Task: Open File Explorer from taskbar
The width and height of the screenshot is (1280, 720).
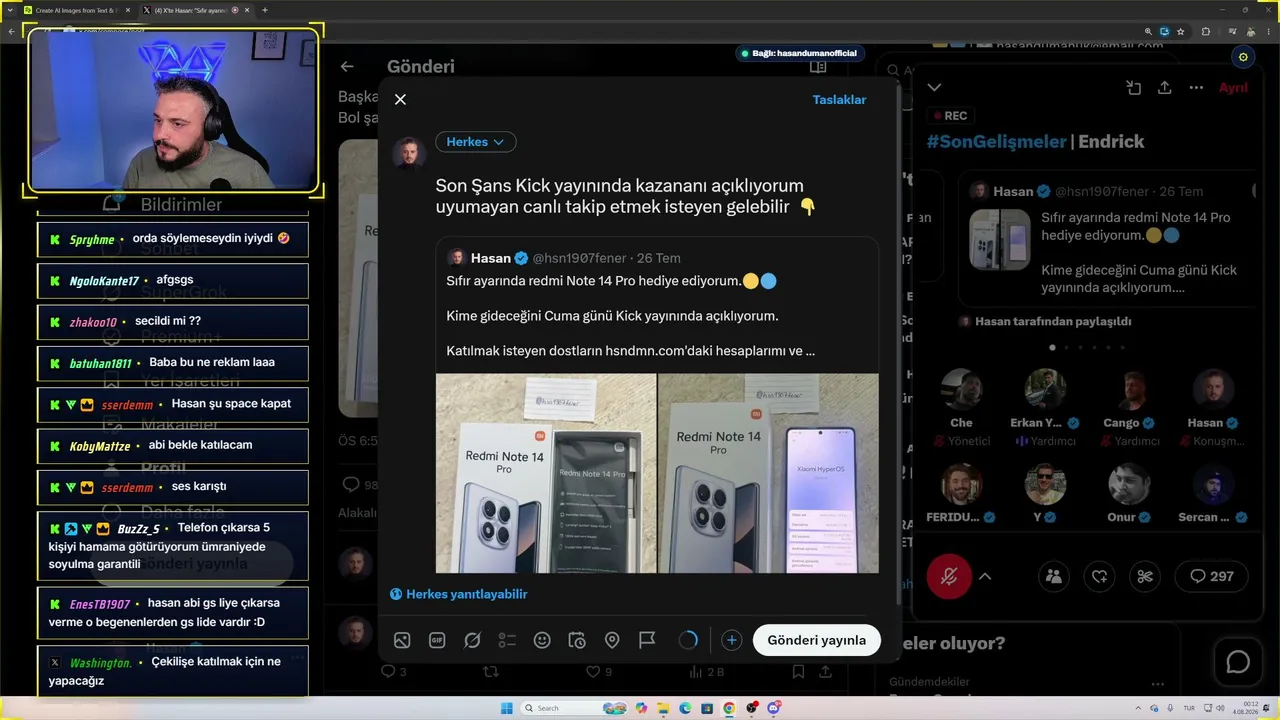Action: point(664,708)
